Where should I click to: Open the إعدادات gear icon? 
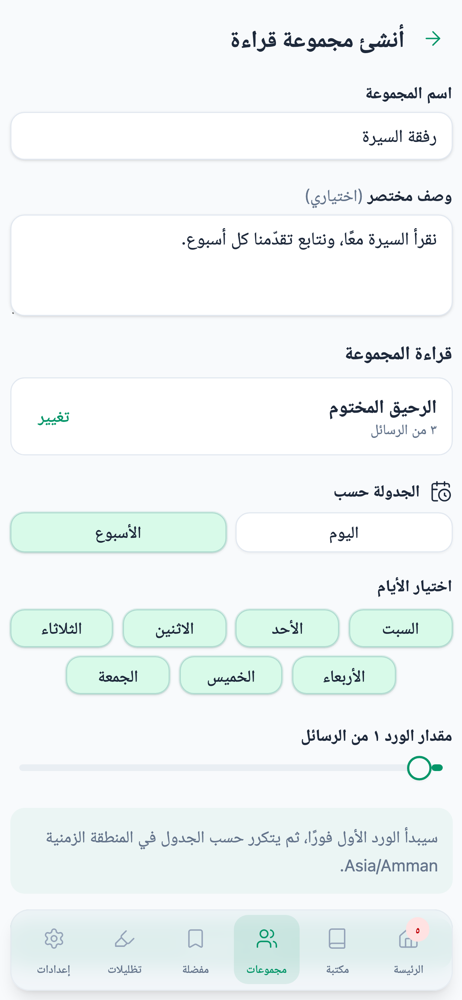click(54, 939)
